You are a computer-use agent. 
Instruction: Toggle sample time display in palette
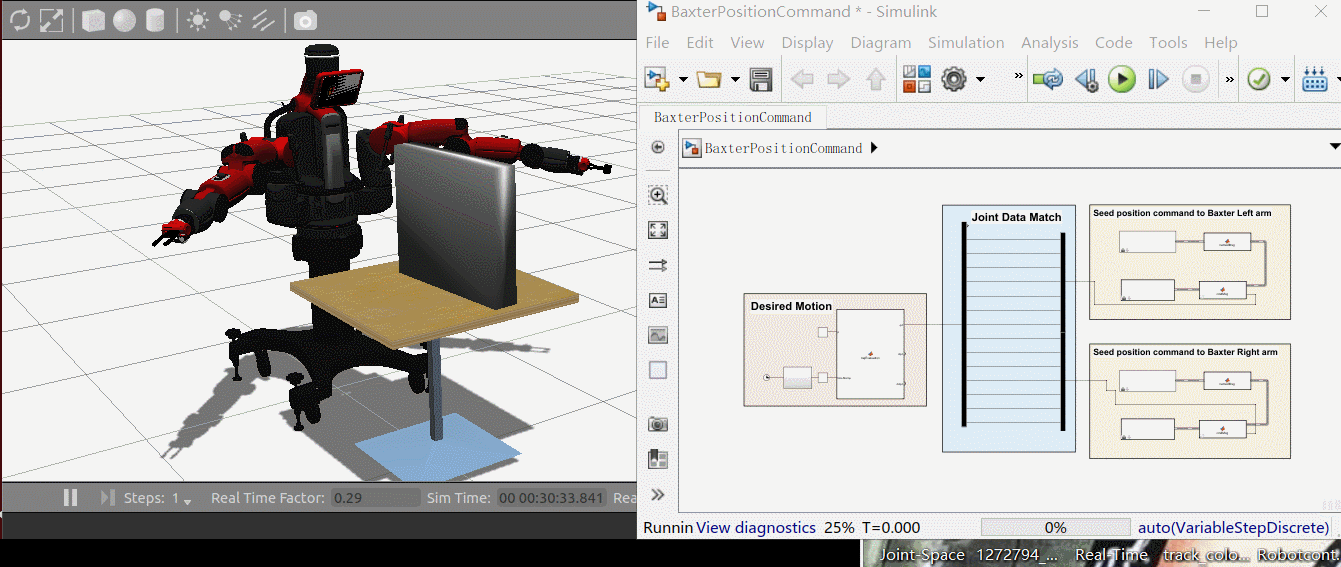(658, 265)
